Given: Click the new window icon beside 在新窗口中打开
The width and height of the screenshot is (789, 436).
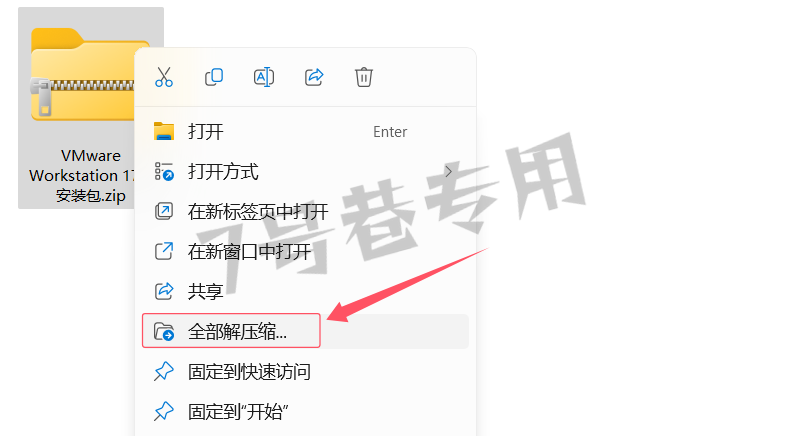Looking at the screenshot, I should click(164, 251).
